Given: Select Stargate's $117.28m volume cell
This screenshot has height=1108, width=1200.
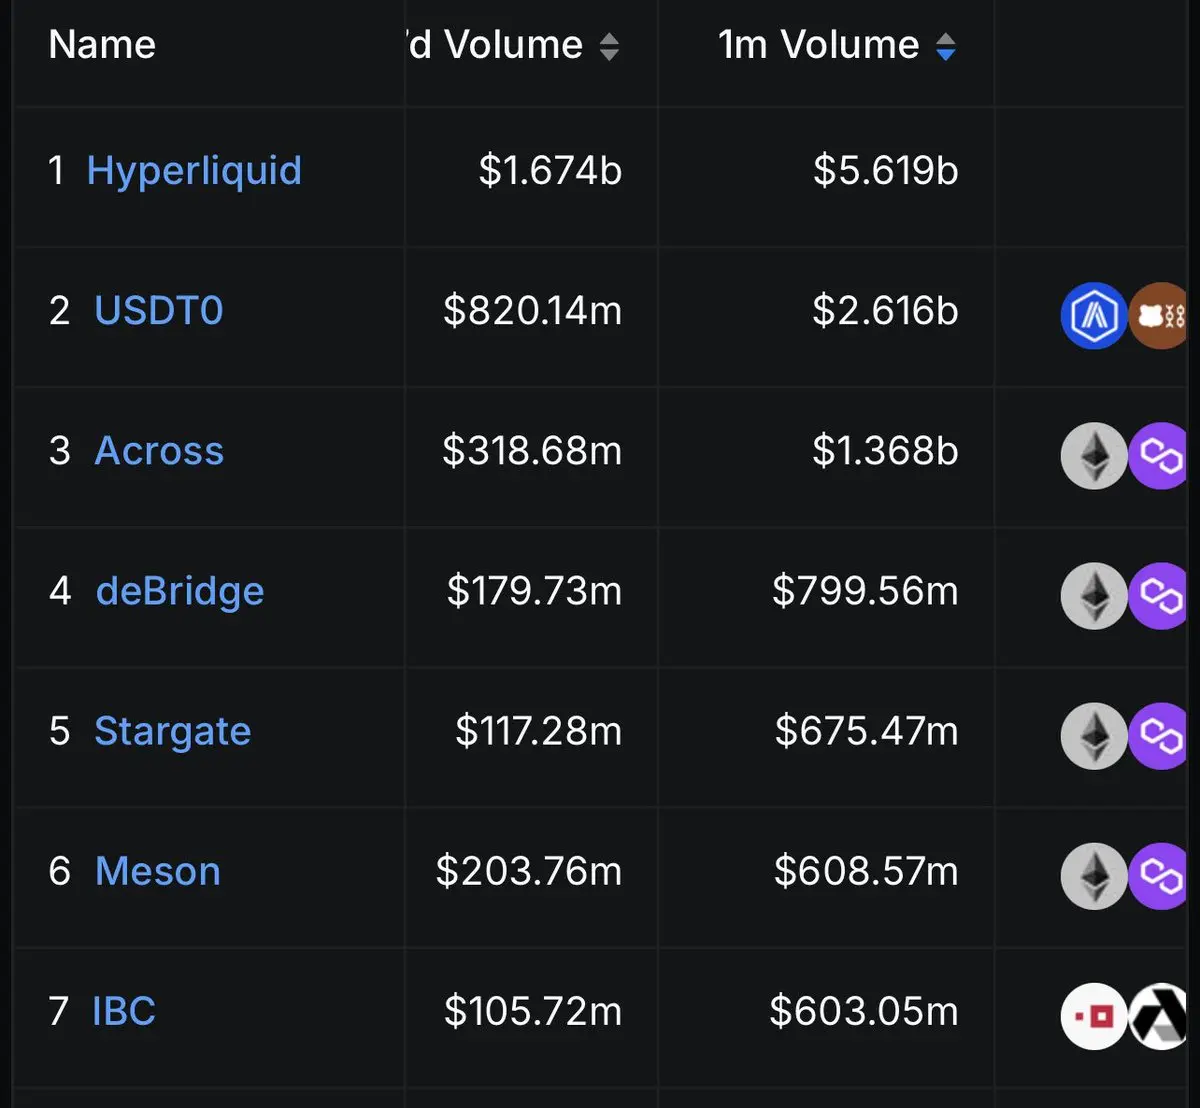Looking at the screenshot, I should [x=539, y=731].
